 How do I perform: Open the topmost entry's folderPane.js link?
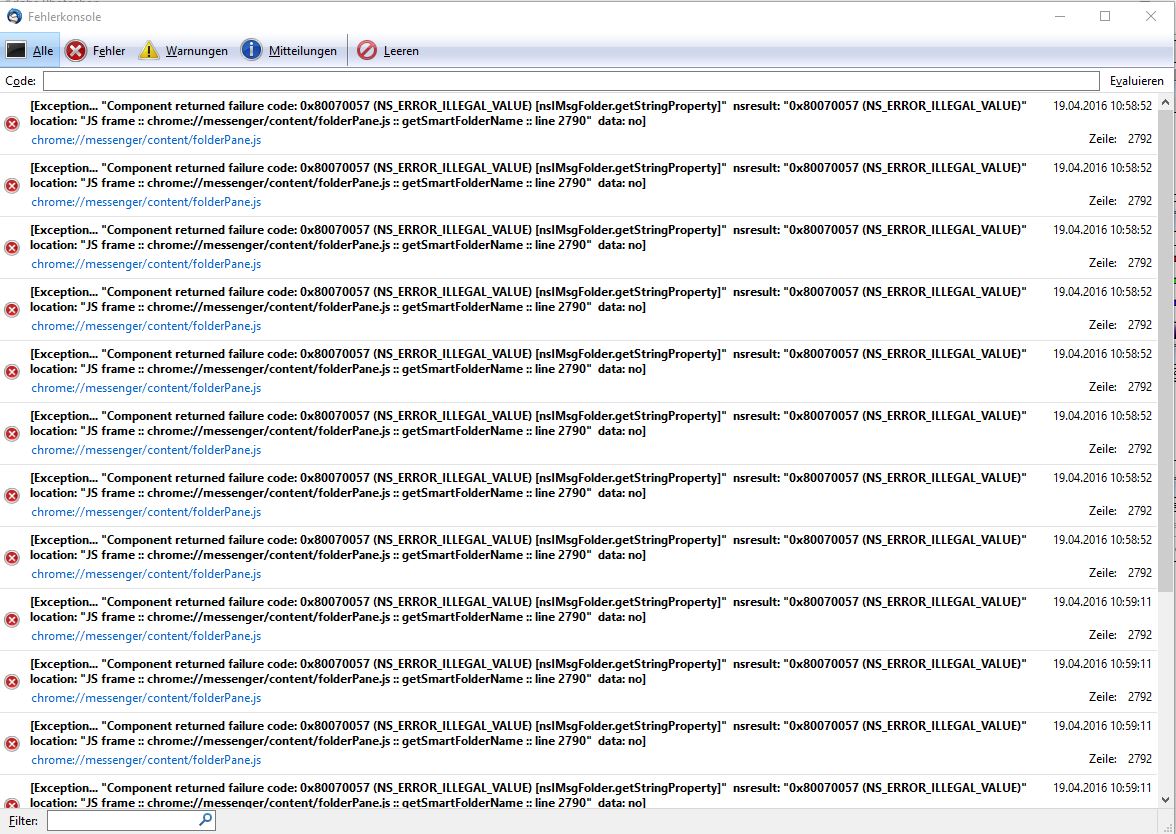[146, 140]
